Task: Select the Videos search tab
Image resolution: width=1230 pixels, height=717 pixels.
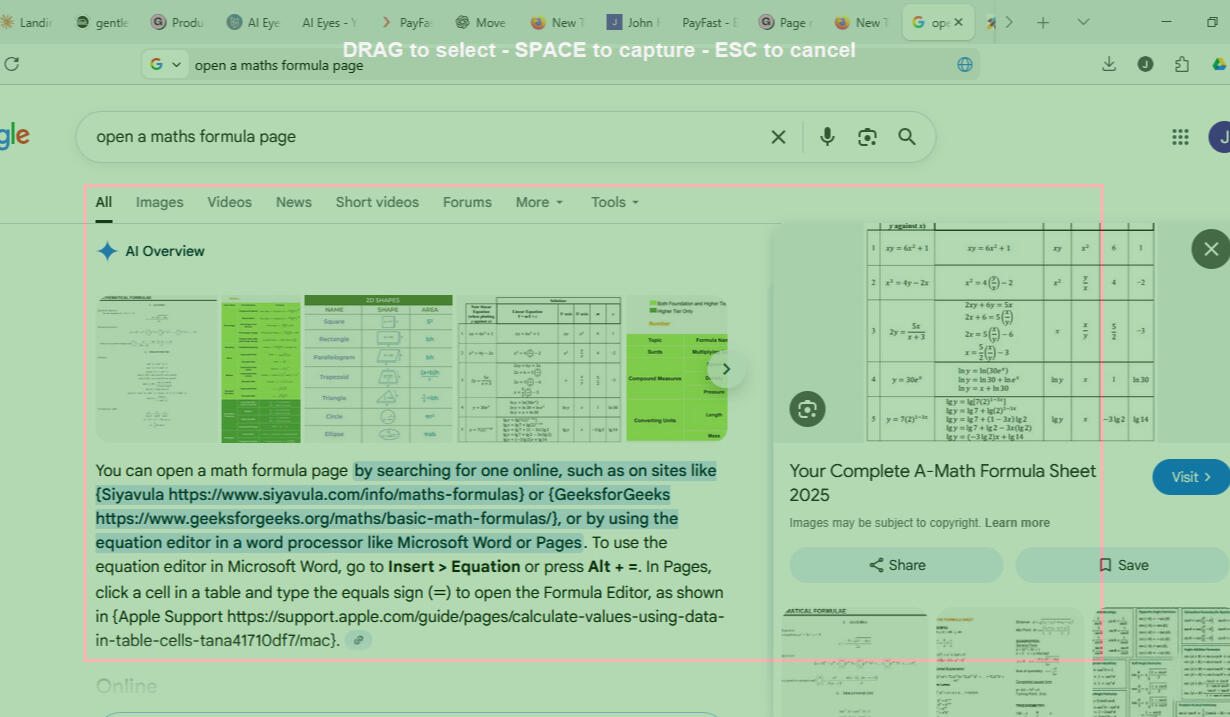Action: coord(229,202)
